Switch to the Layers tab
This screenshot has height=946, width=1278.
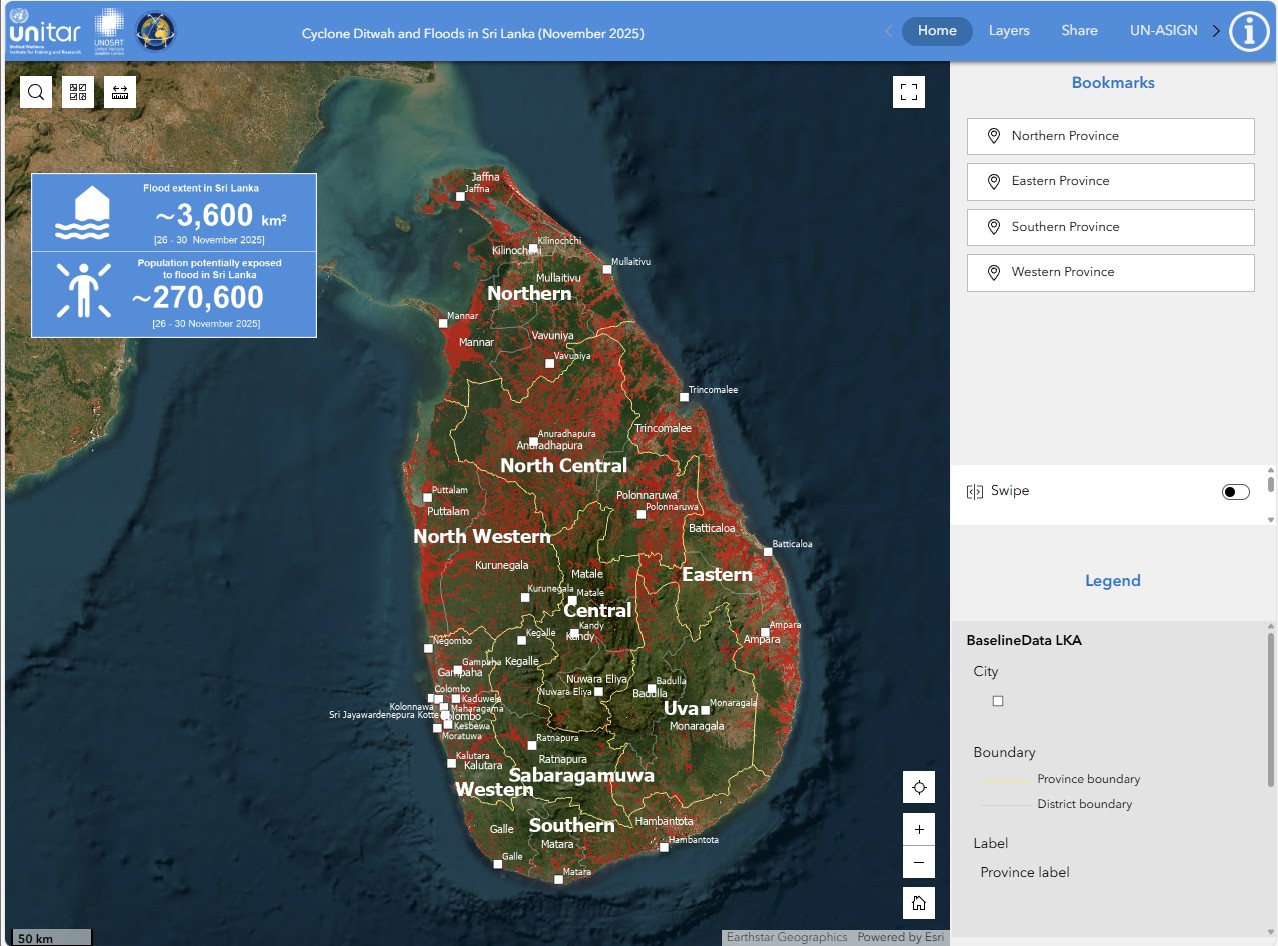coord(1009,31)
